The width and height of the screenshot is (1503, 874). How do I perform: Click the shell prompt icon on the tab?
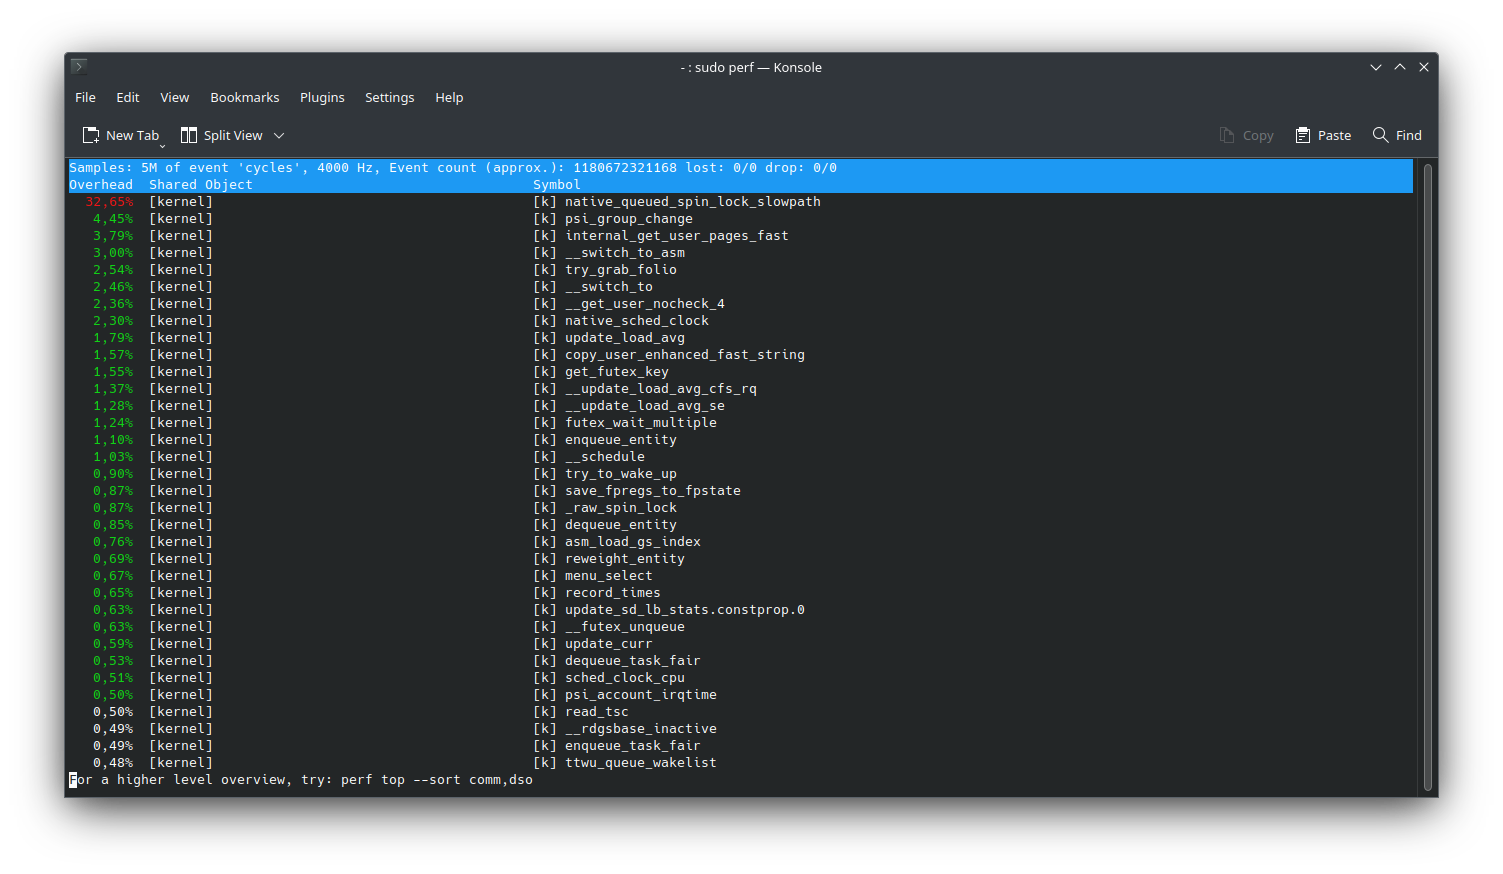click(x=78, y=66)
